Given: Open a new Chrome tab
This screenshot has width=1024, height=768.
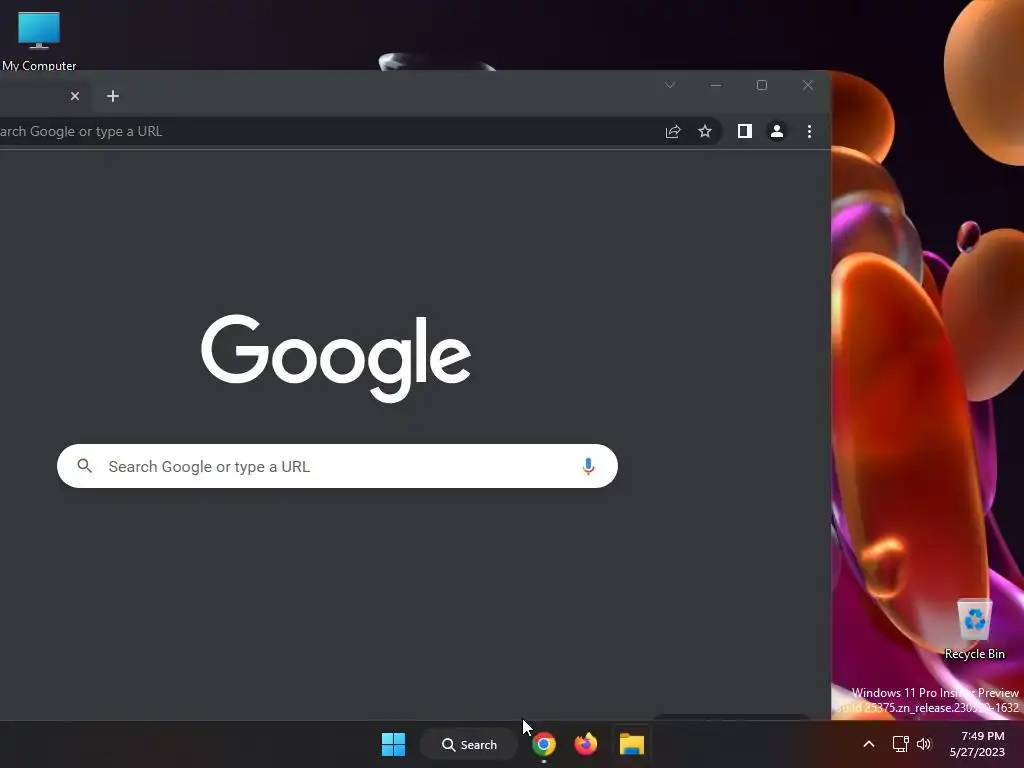Looking at the screenshot, I should (113, 96).
